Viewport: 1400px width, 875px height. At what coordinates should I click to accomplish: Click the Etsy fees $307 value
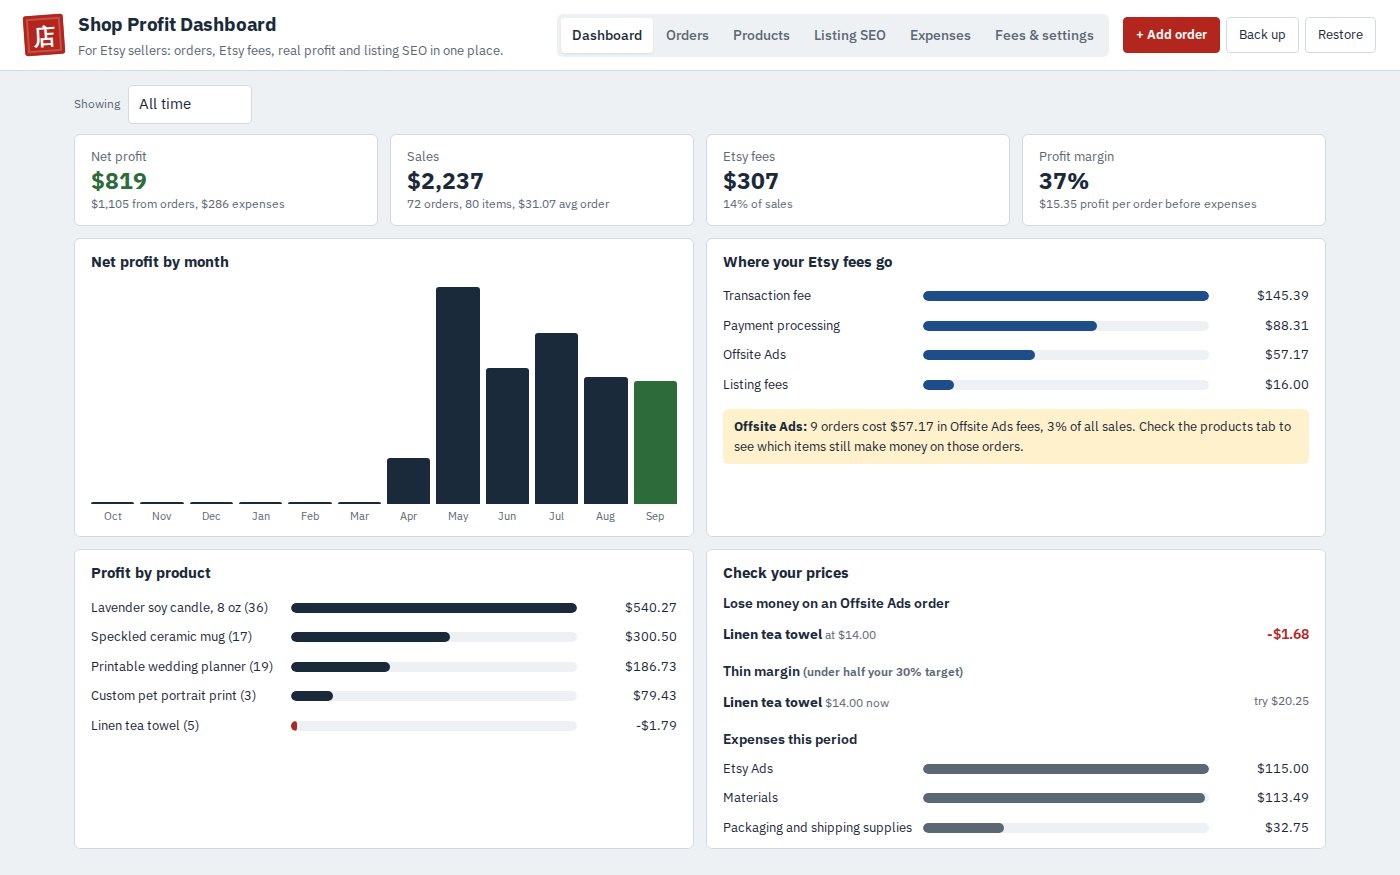pos(751,181)
